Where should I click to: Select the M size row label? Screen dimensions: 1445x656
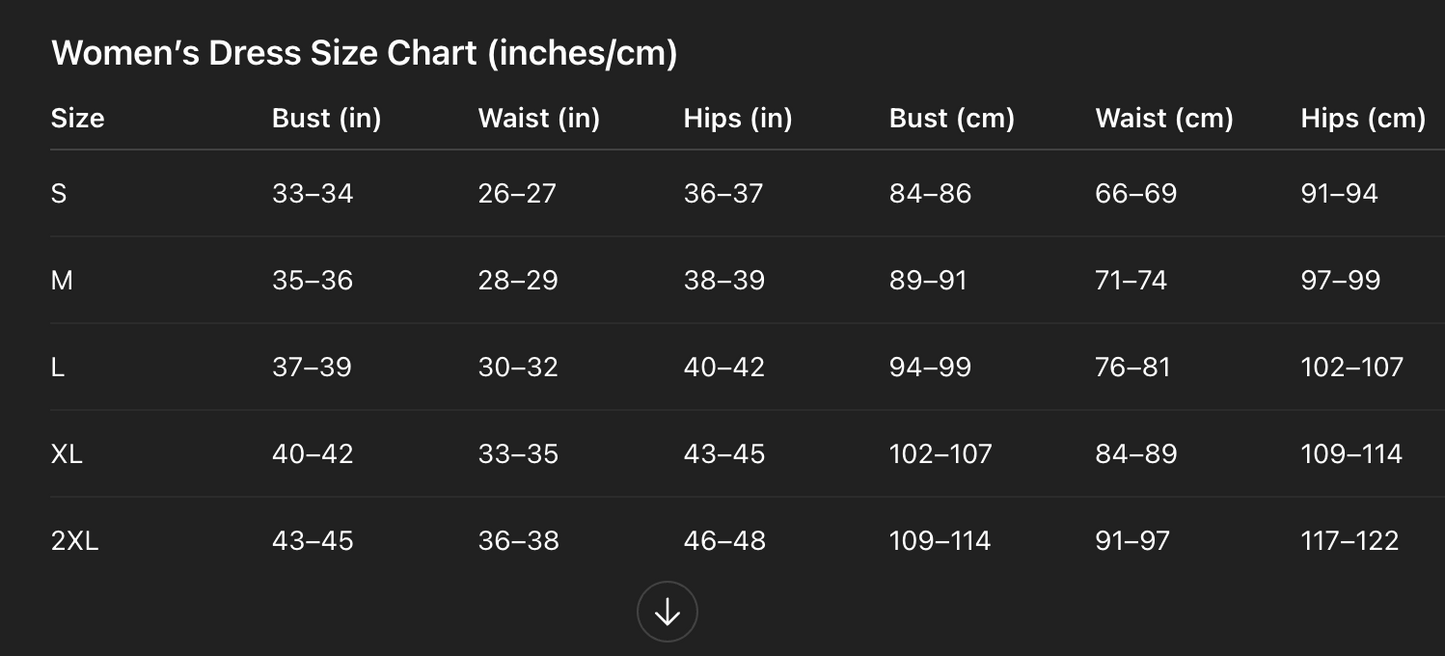coord(62,280)
